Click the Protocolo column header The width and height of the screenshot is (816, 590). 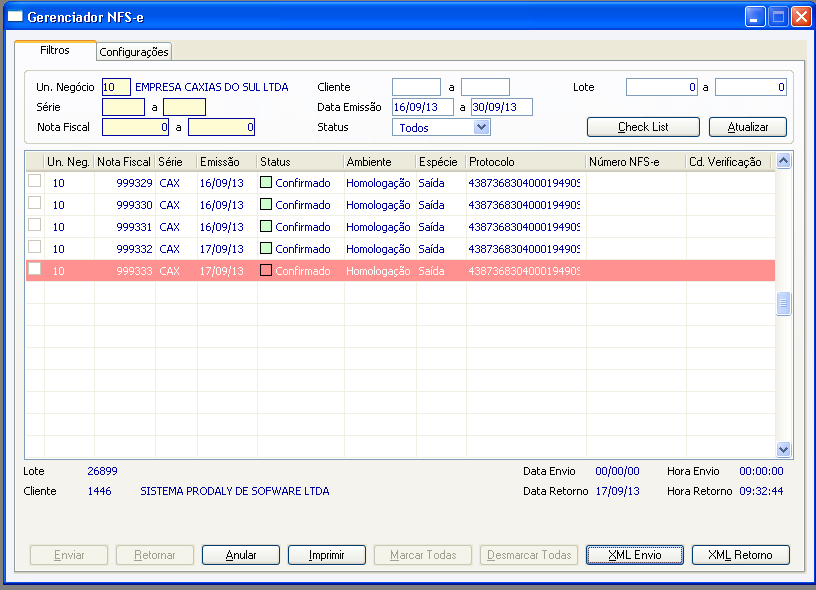click(x=526, y=162)
